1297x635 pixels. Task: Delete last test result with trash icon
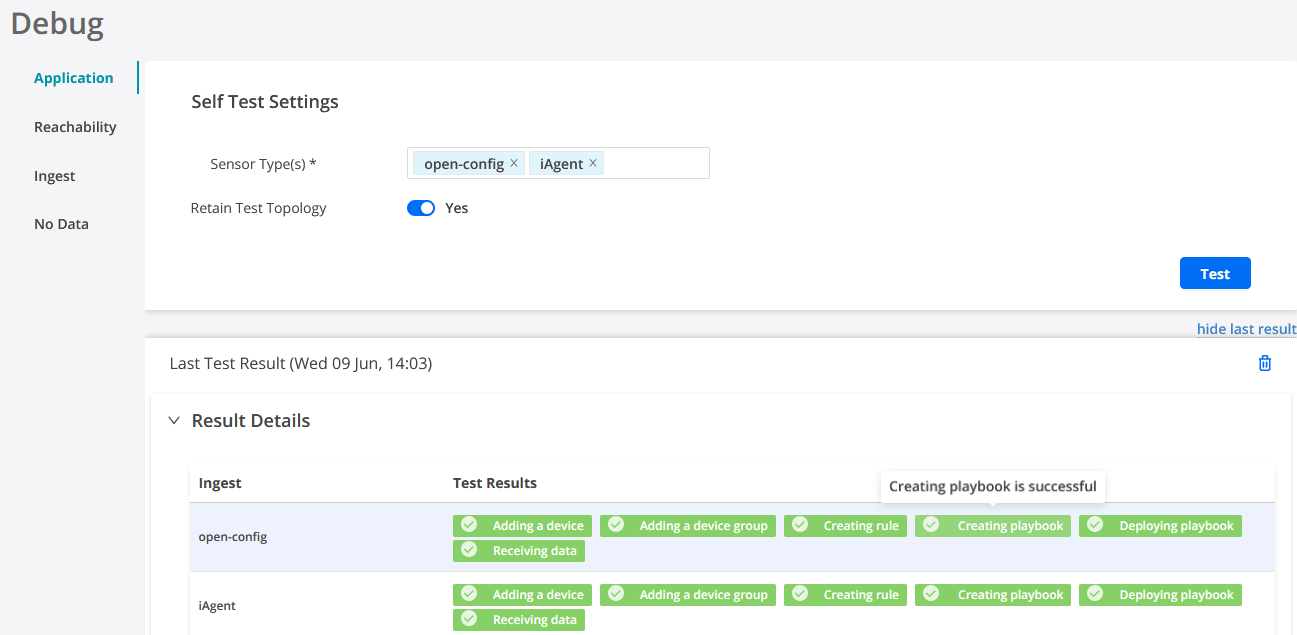pos(1264,363)
